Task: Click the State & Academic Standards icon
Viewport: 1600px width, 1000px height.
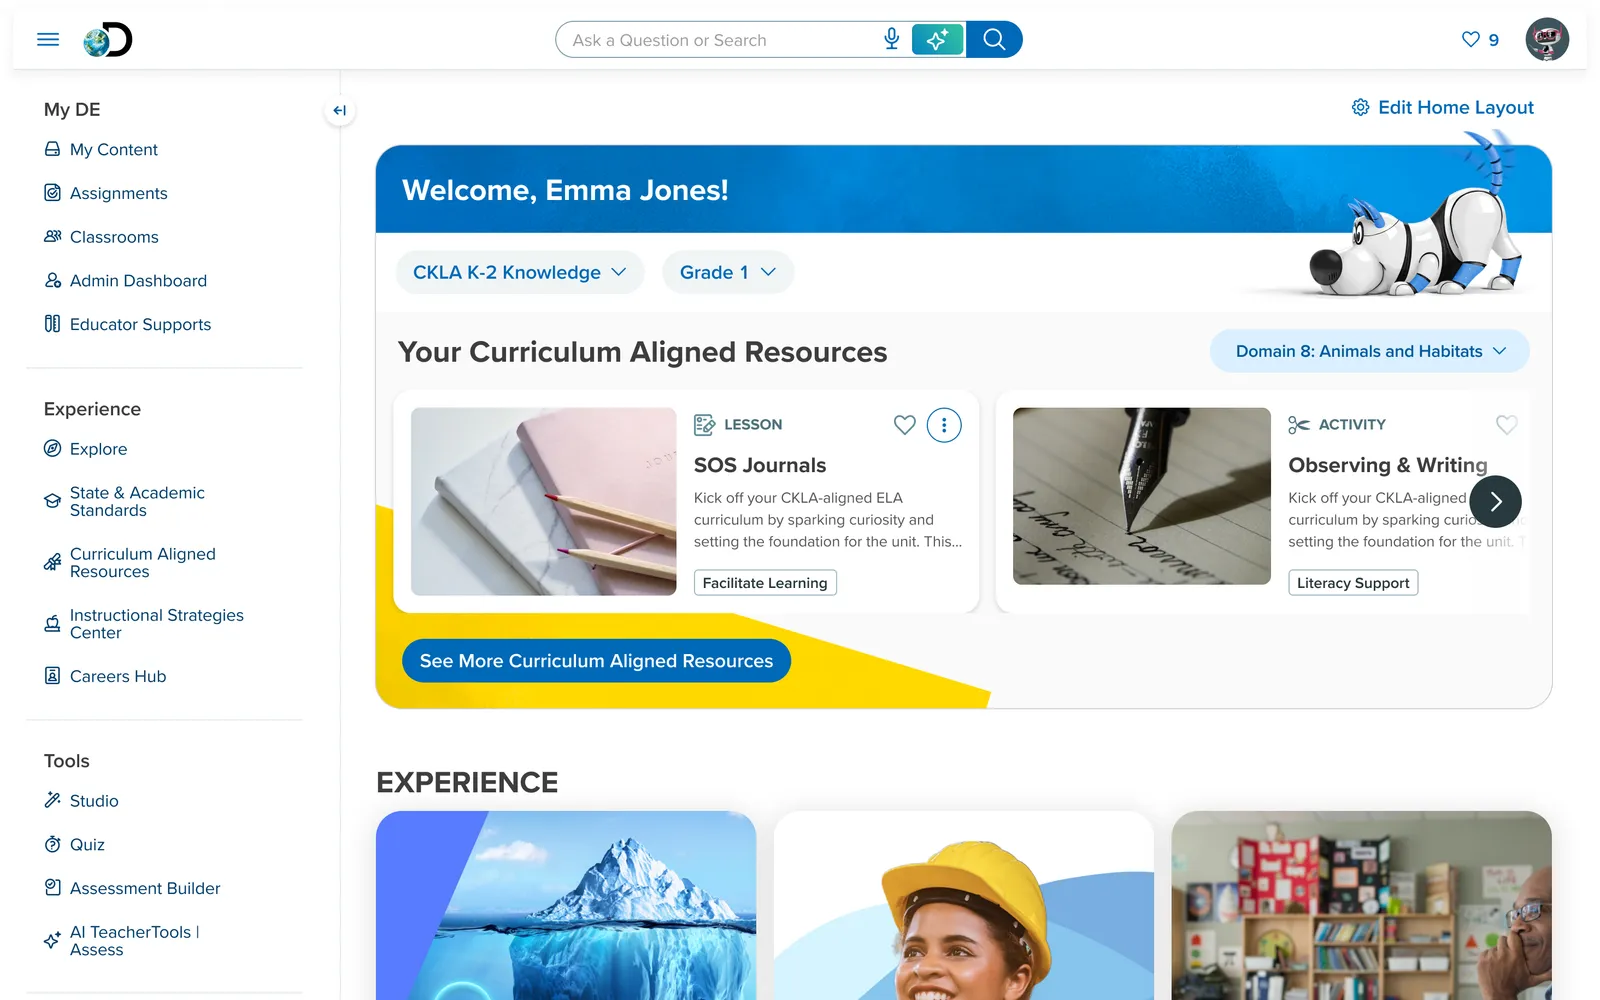Action: pos(52,501)
